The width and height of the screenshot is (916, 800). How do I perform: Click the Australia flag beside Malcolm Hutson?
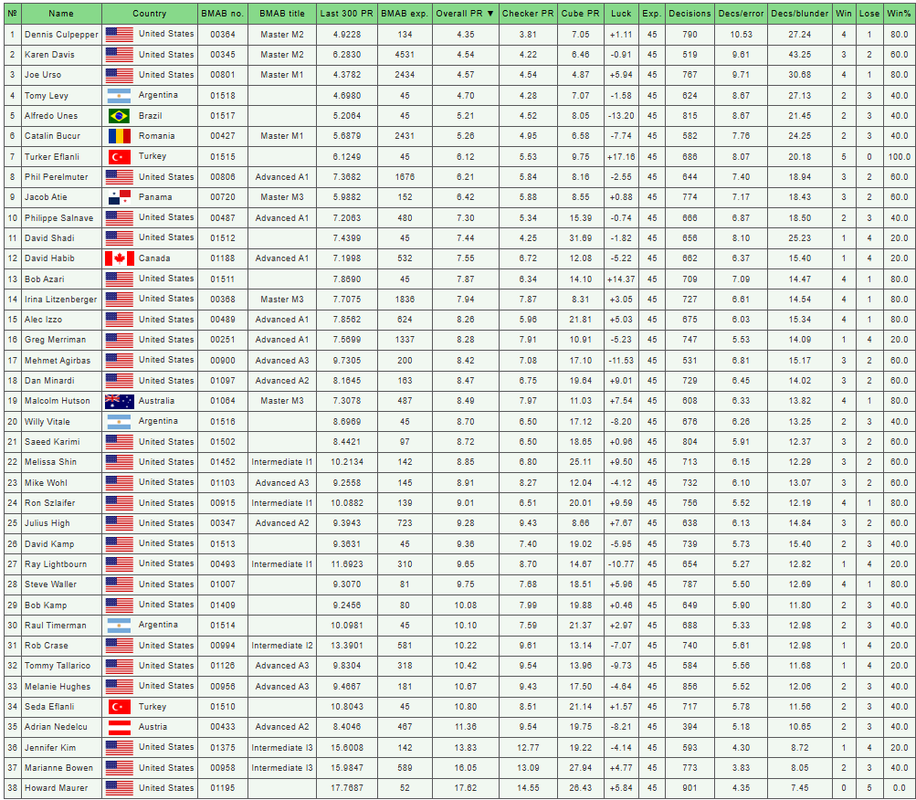[119, 401]
